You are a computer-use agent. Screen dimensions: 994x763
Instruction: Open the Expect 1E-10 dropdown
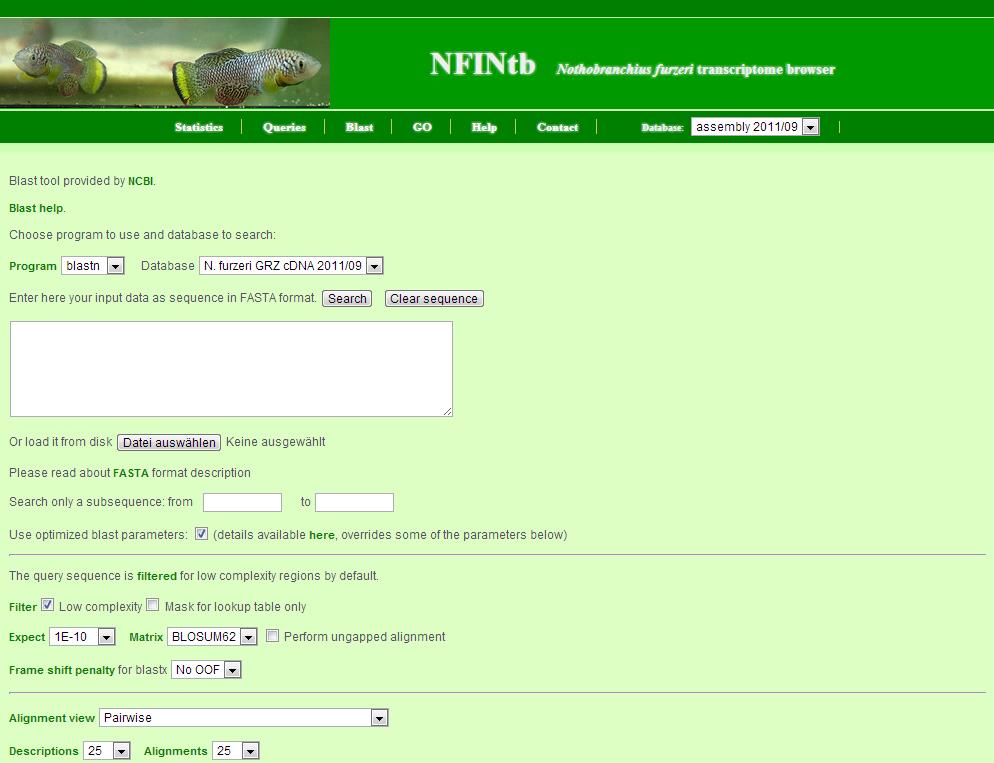pyautogui.click(x=82, y=637)
